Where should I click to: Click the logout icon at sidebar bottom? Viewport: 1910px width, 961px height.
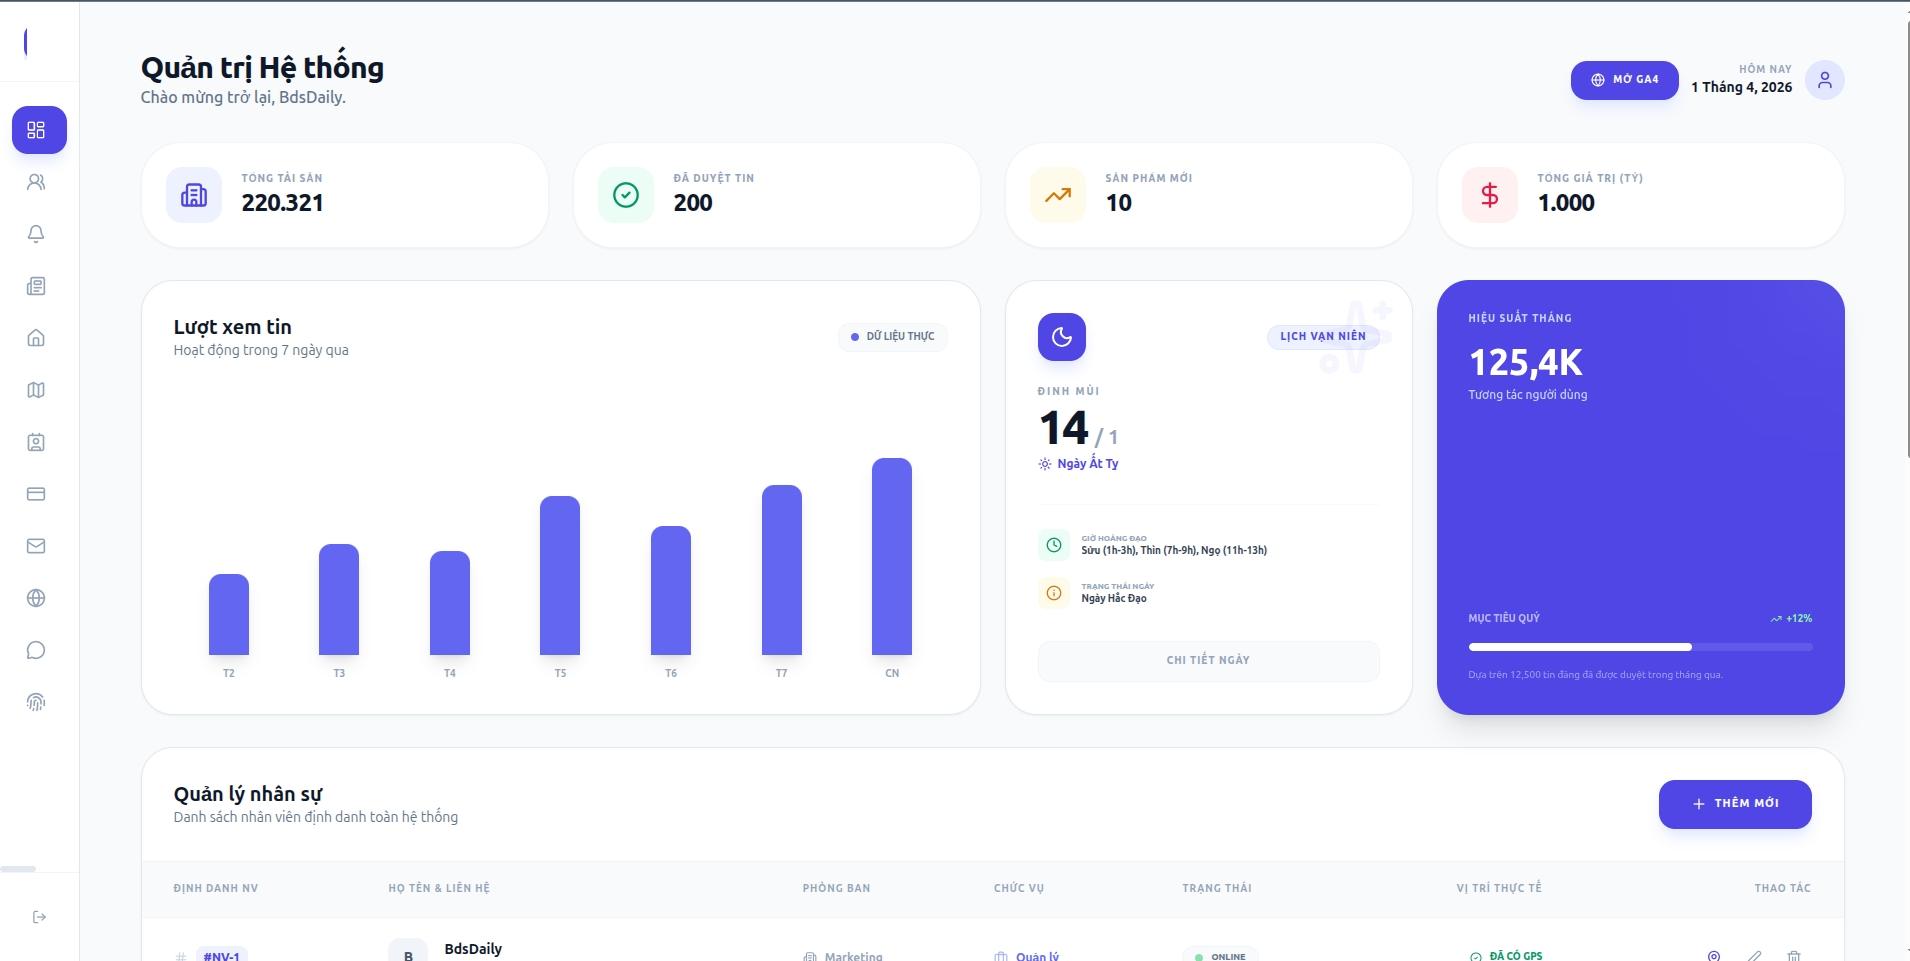click(x=39, y=917)
